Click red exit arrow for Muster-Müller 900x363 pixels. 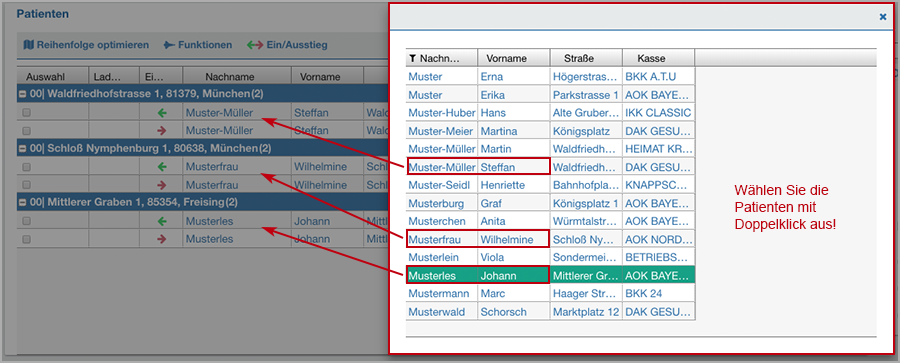[x=161, y=130]
